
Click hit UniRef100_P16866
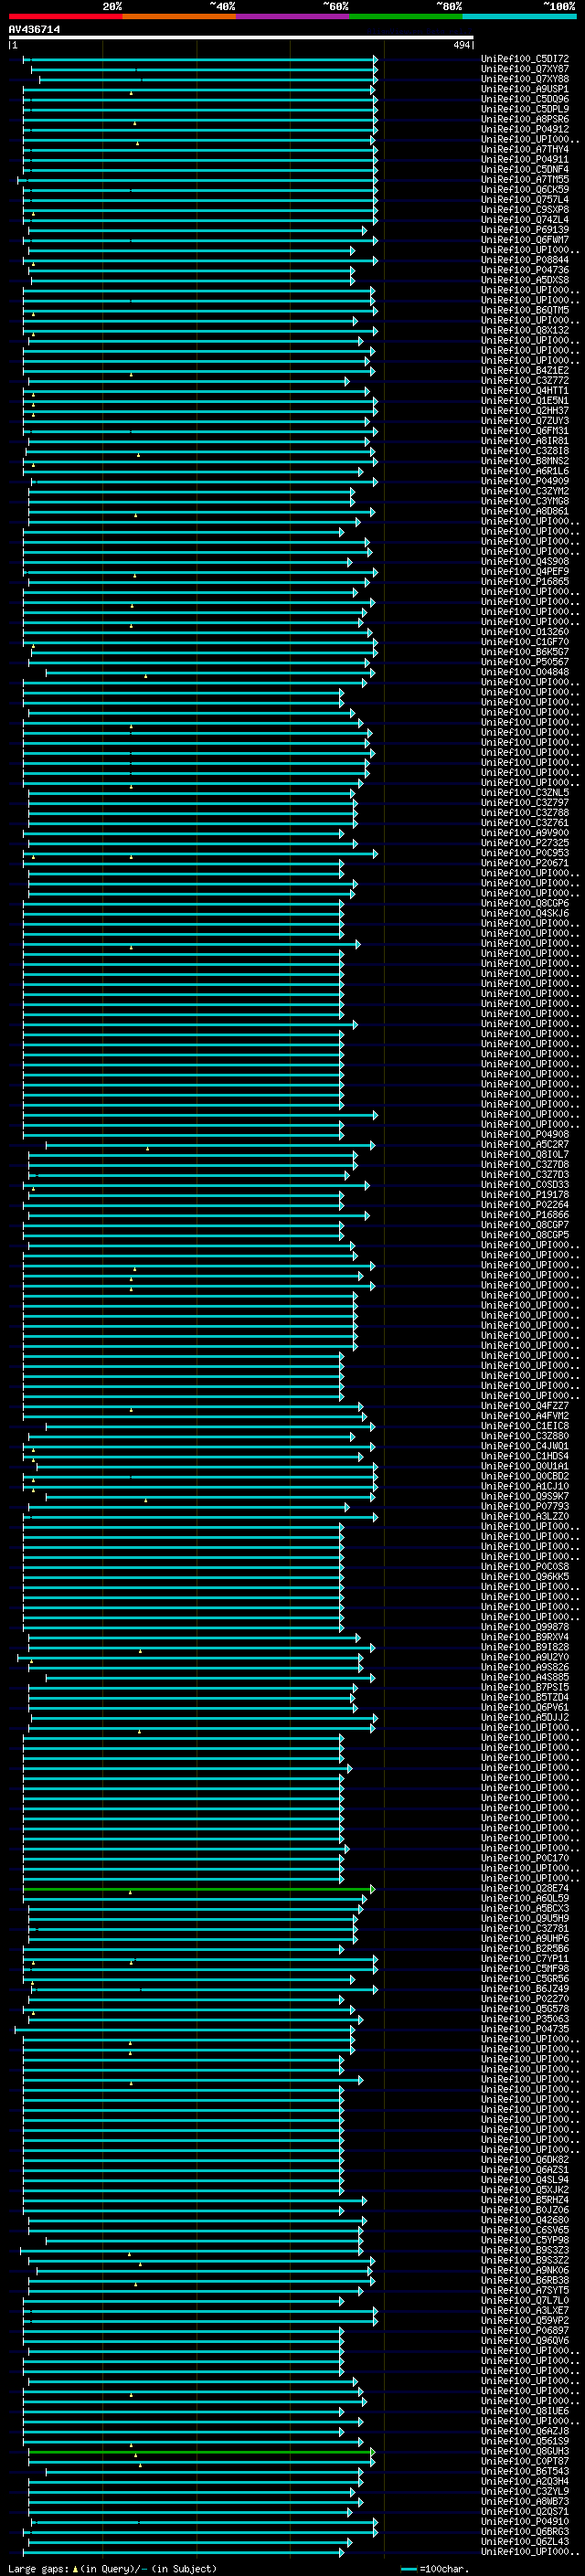tap(525, 1214)
